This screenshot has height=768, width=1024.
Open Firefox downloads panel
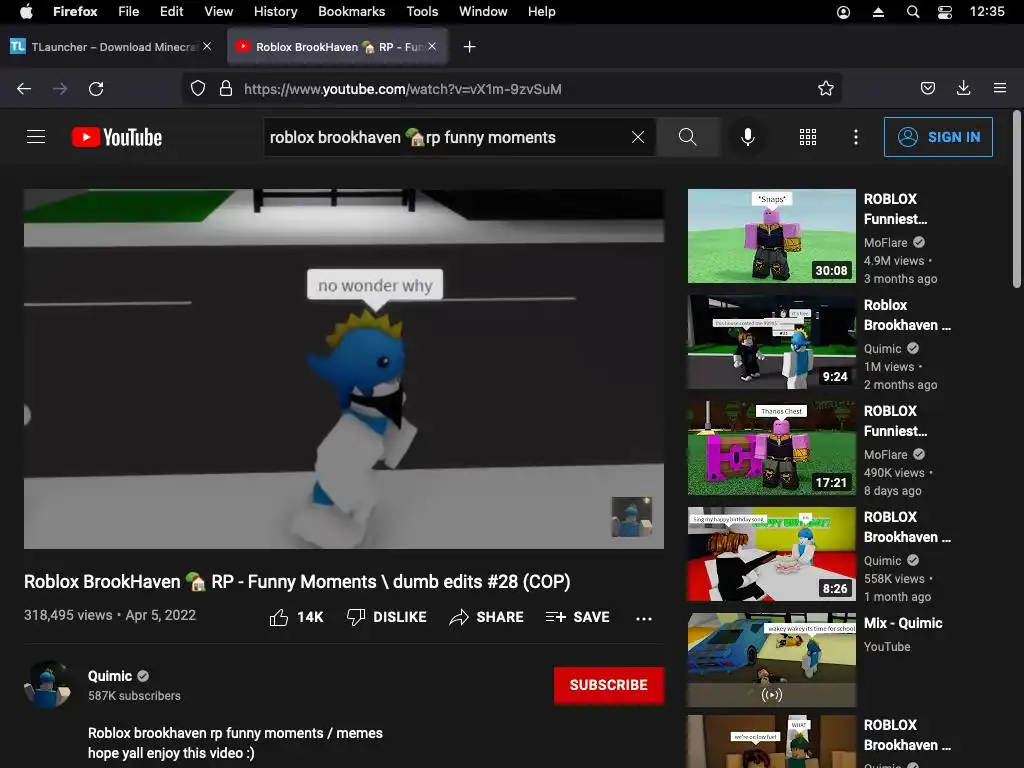[x=963, y=88]
